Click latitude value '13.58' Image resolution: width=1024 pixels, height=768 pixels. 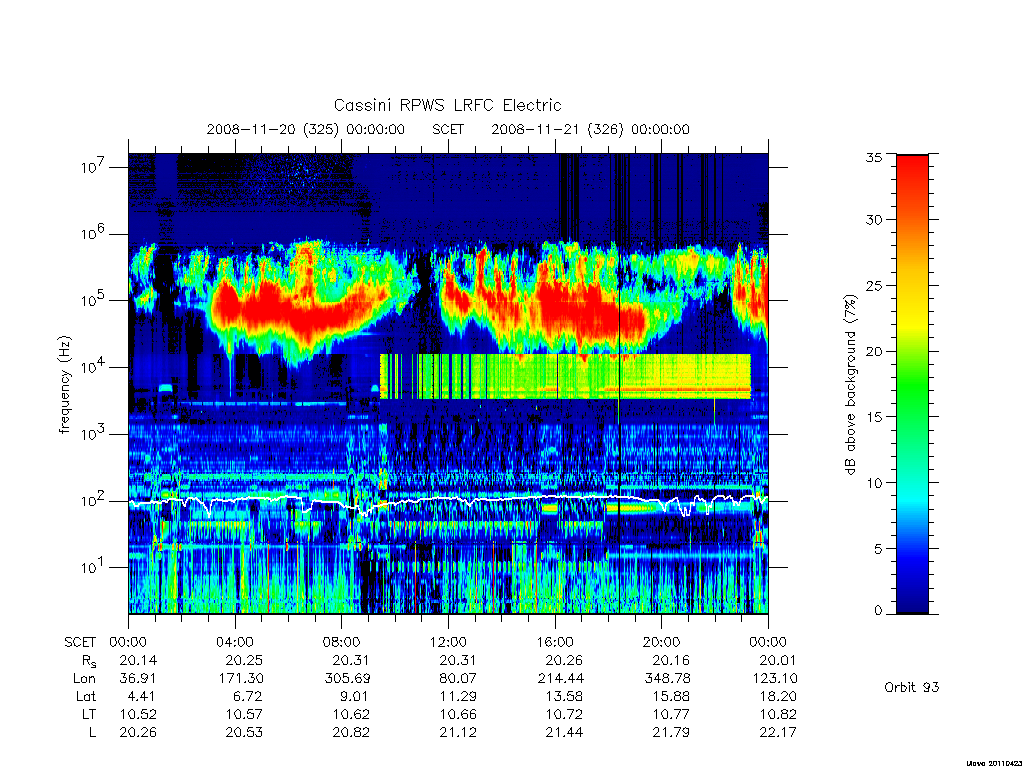(x=565, y=697)
